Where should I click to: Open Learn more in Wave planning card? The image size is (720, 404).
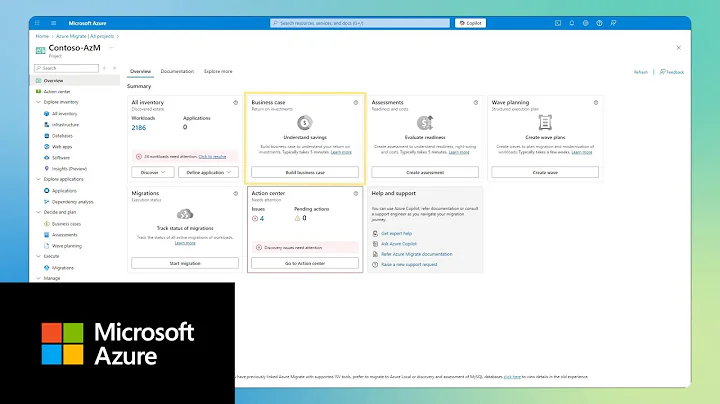tap(582, 152)
